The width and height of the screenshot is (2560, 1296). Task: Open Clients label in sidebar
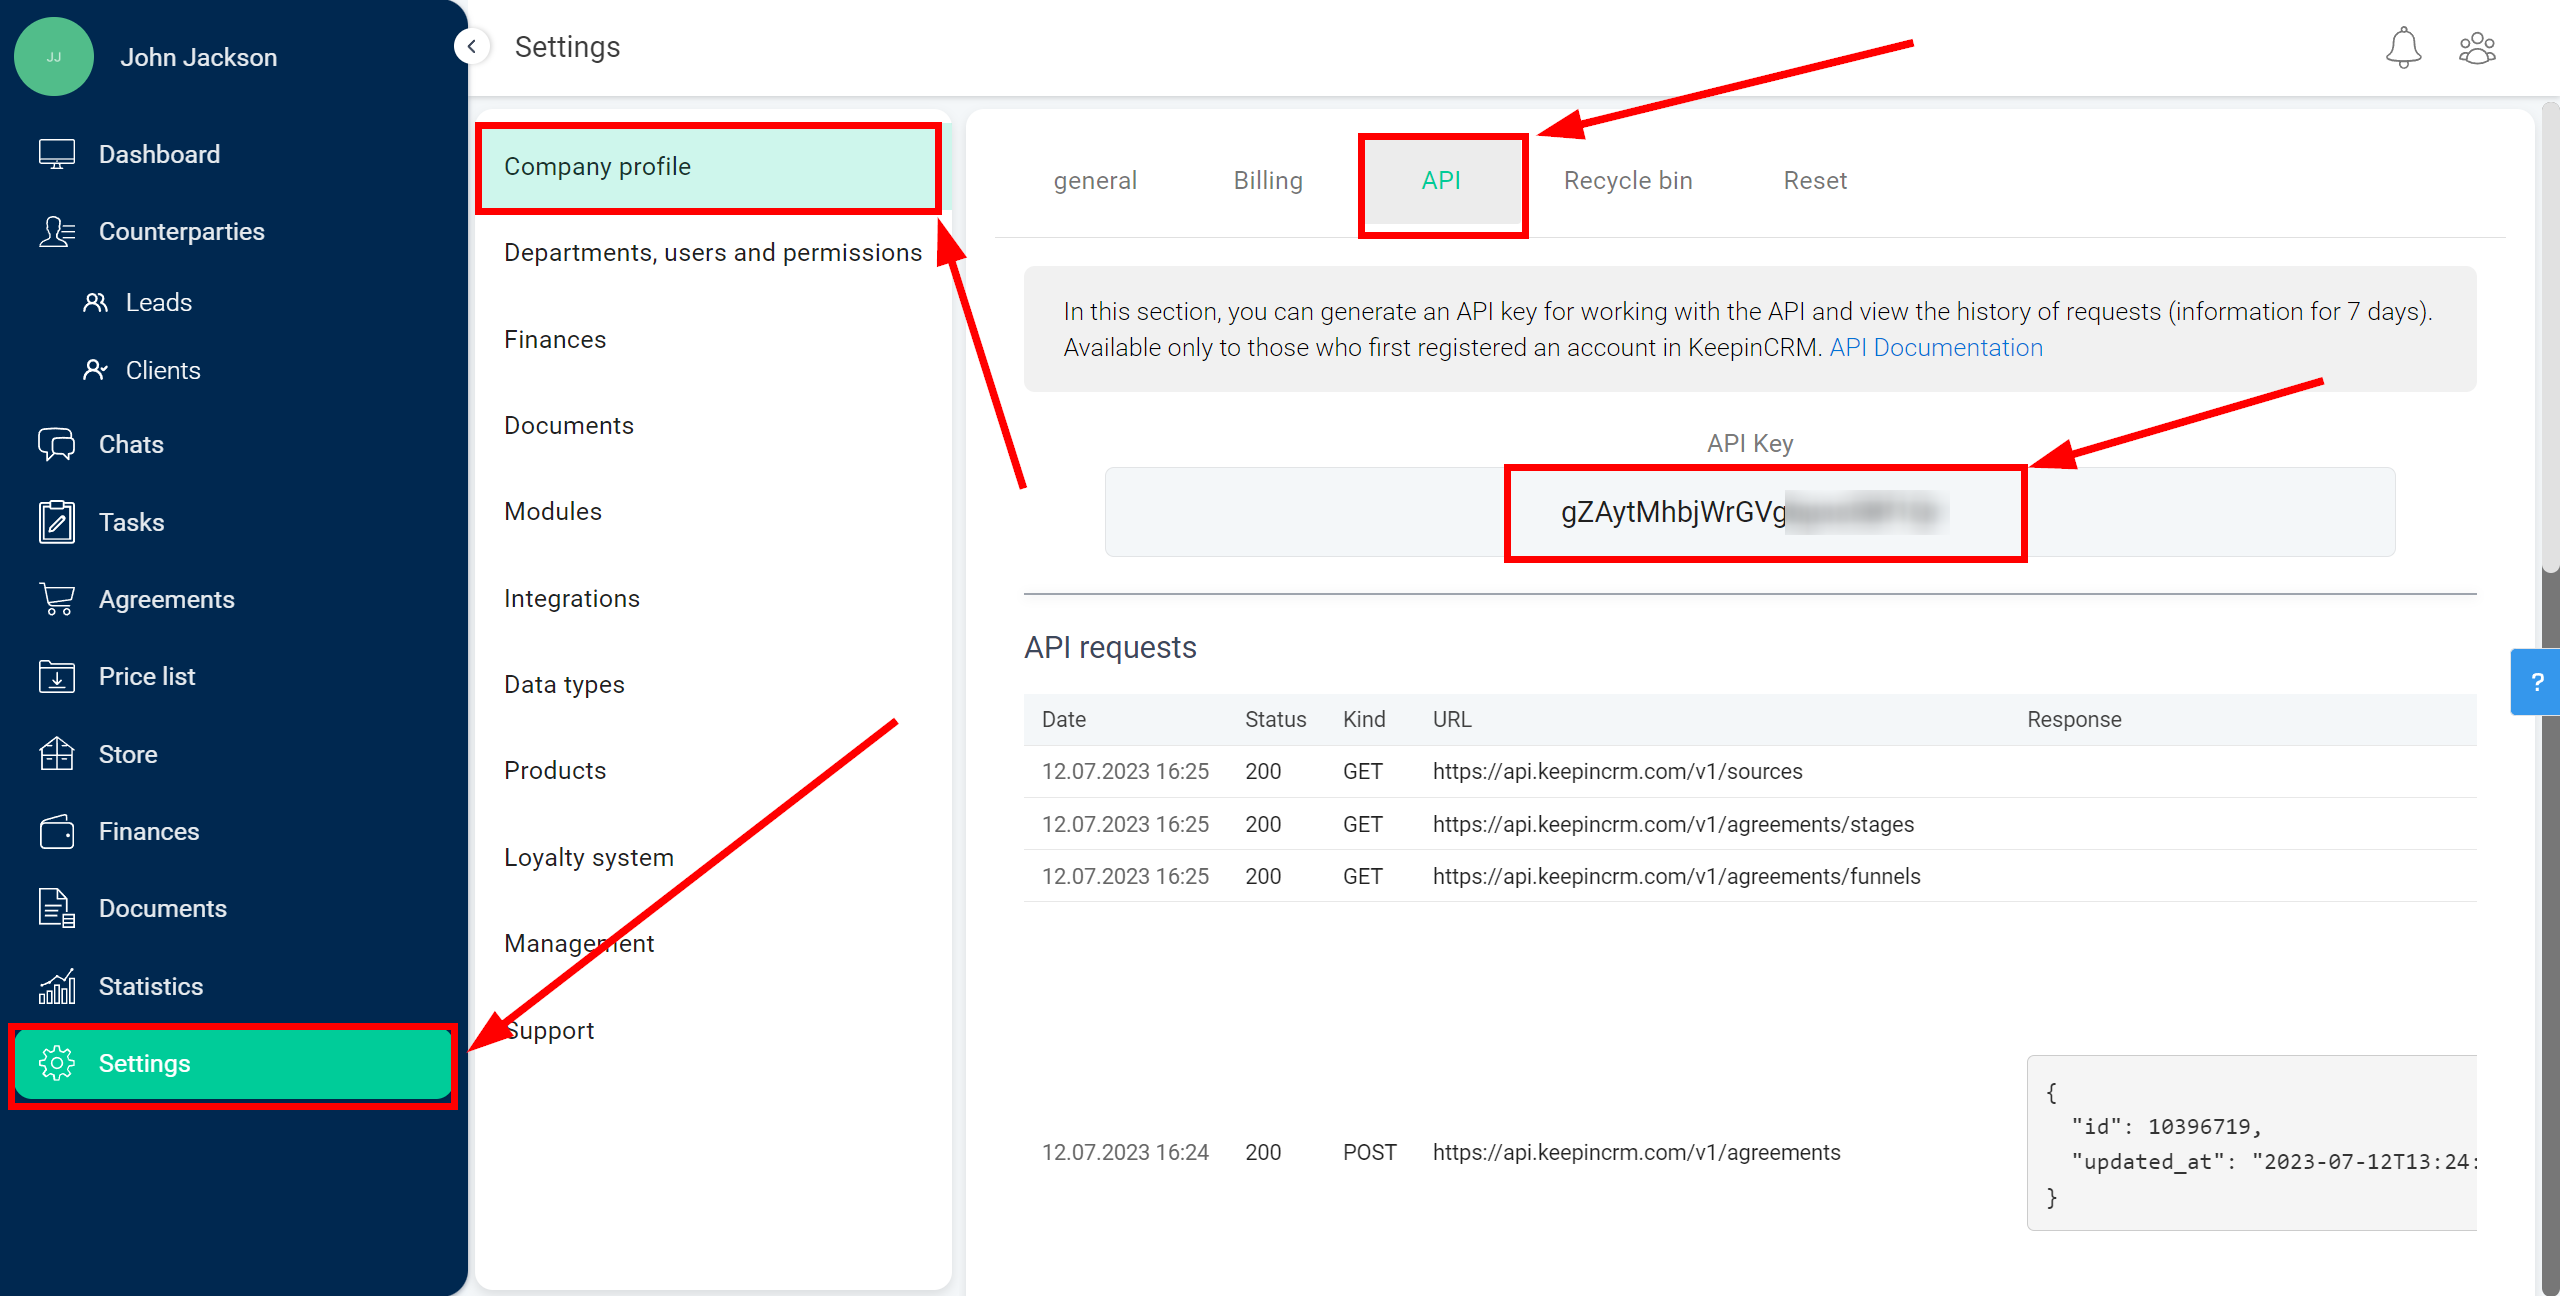pyautogui.click(x=163, y=370)
